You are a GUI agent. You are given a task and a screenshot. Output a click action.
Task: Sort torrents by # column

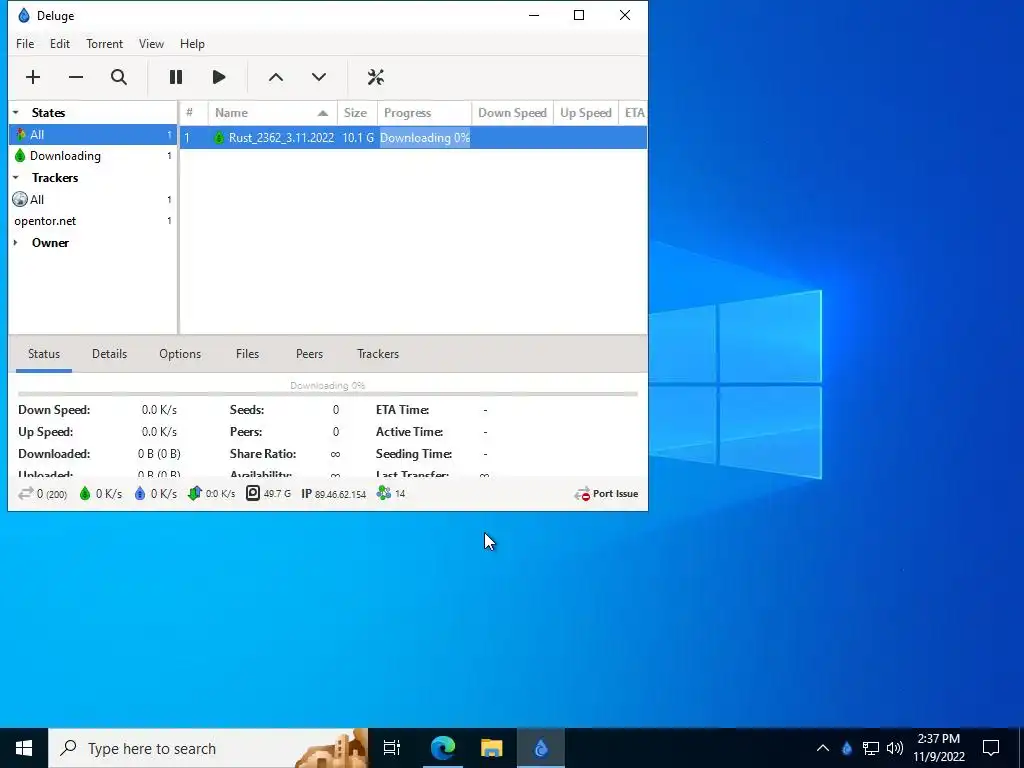coord(194,113)
